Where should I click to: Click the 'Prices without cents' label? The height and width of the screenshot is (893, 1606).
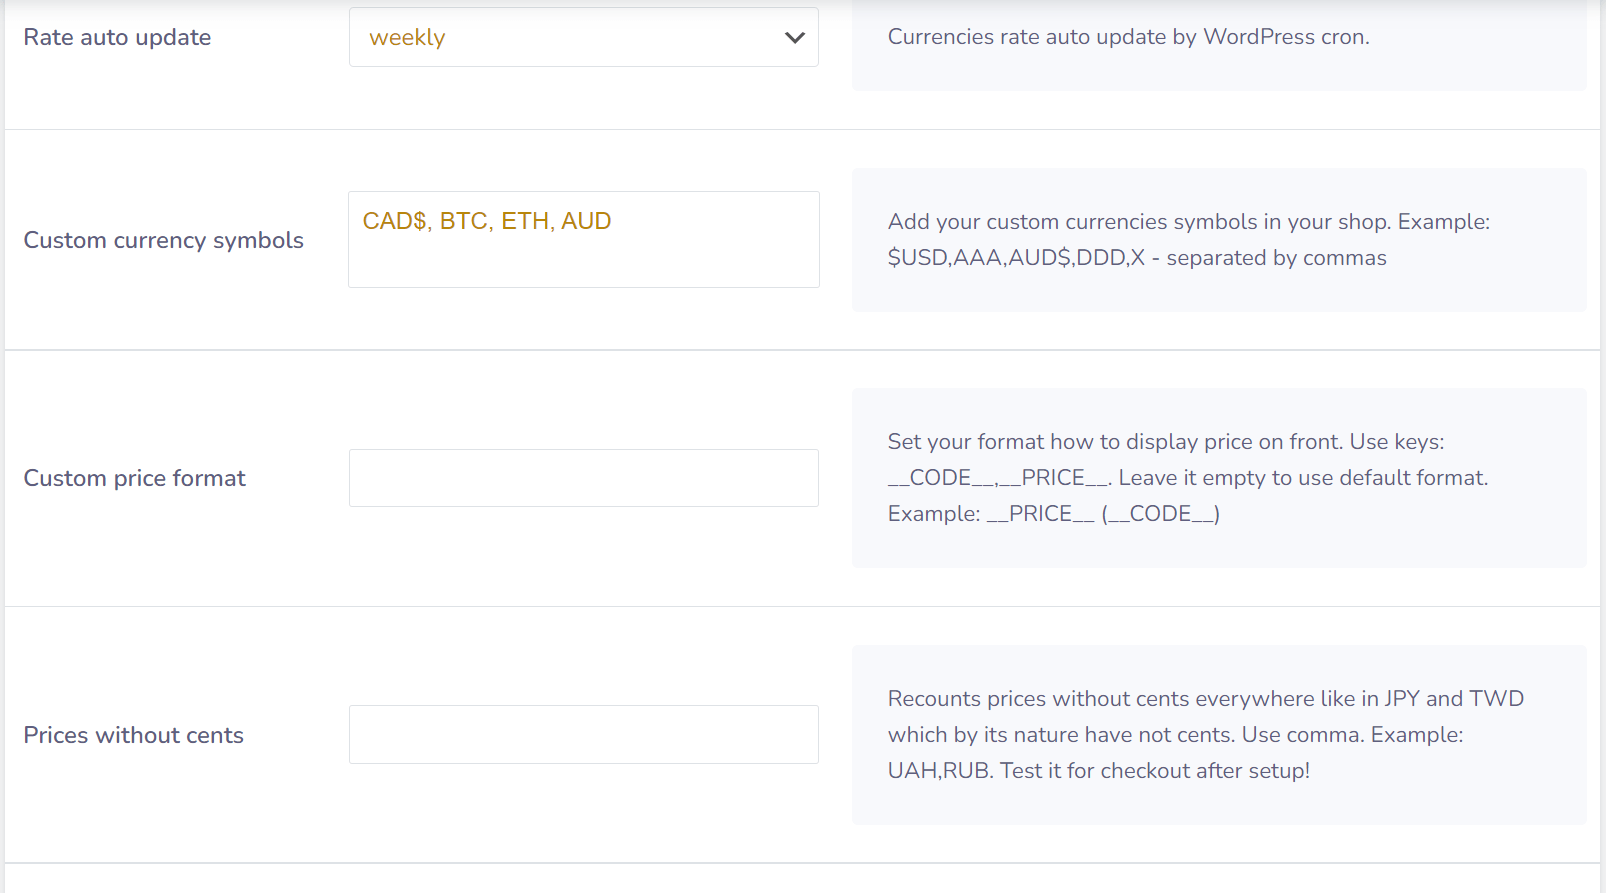(133, 736)
